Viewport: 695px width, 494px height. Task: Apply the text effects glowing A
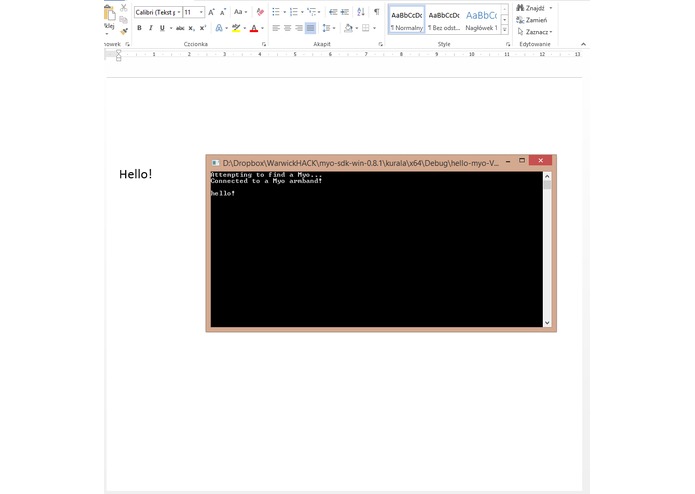(219, 28)
